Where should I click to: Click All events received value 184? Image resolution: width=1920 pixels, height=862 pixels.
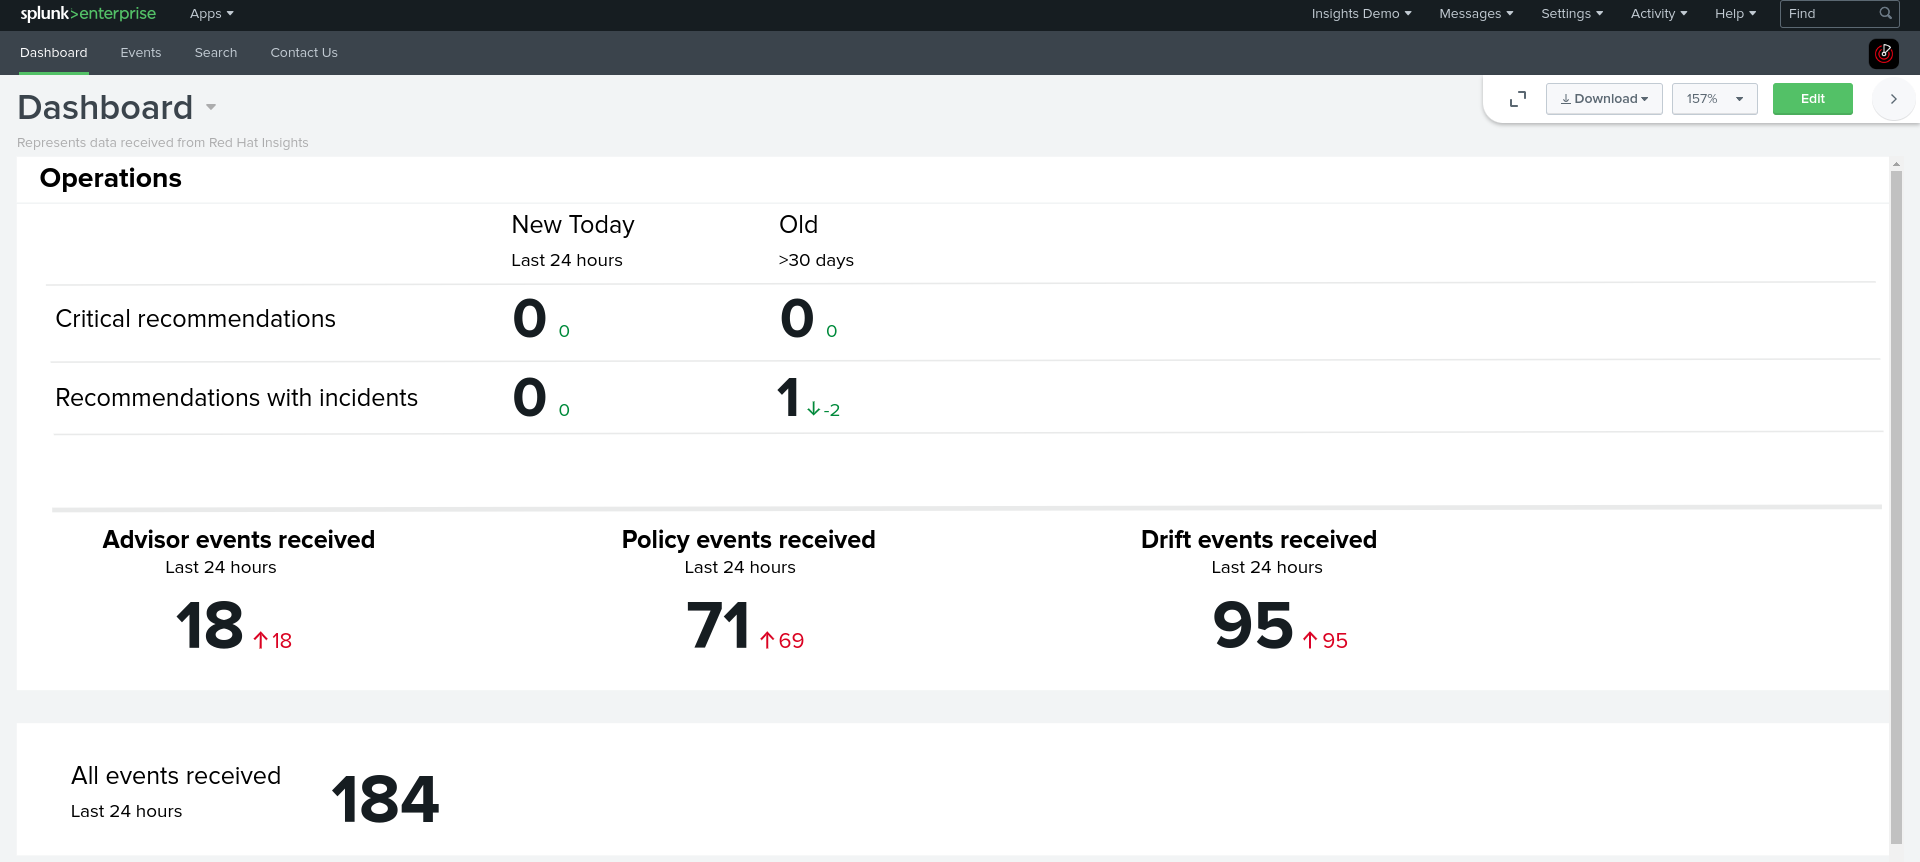tap(385, 800)
